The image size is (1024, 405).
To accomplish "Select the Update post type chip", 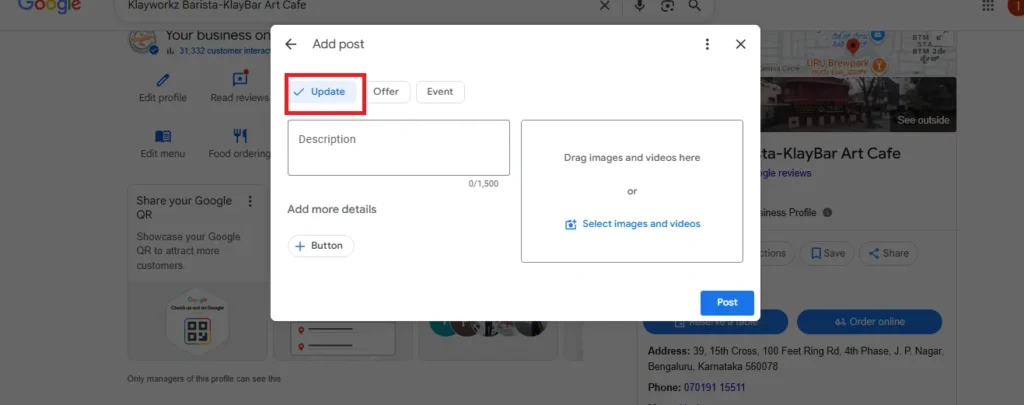I will coord(321,92).
